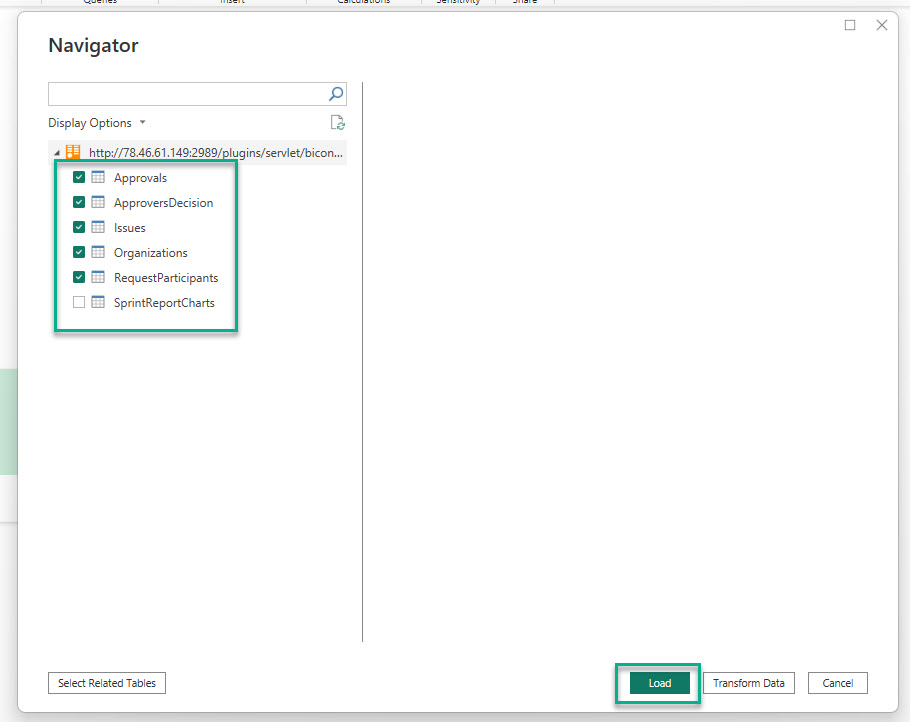Click Select Related Tables button
The height and width of the screenshot is (722, 910).
point(107,683)
